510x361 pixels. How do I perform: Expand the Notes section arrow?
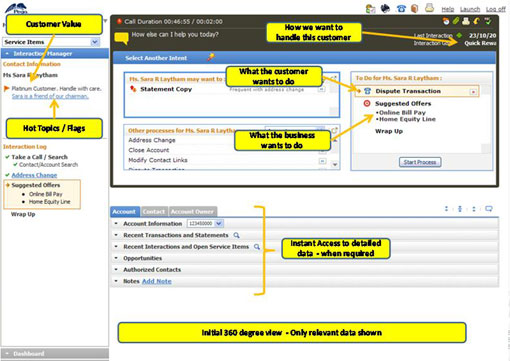pyautogui.click(x=116, y=281)
